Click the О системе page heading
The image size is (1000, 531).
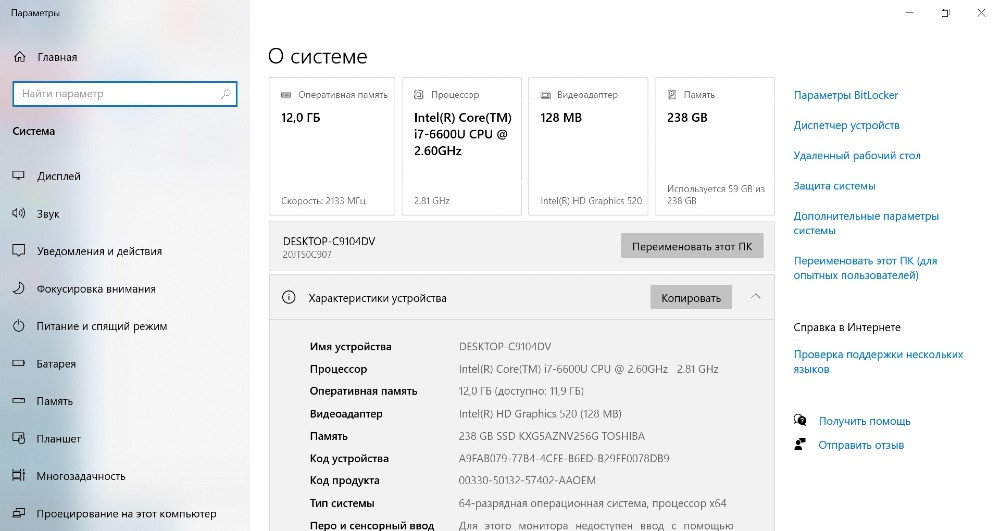(x=318, y=56)
